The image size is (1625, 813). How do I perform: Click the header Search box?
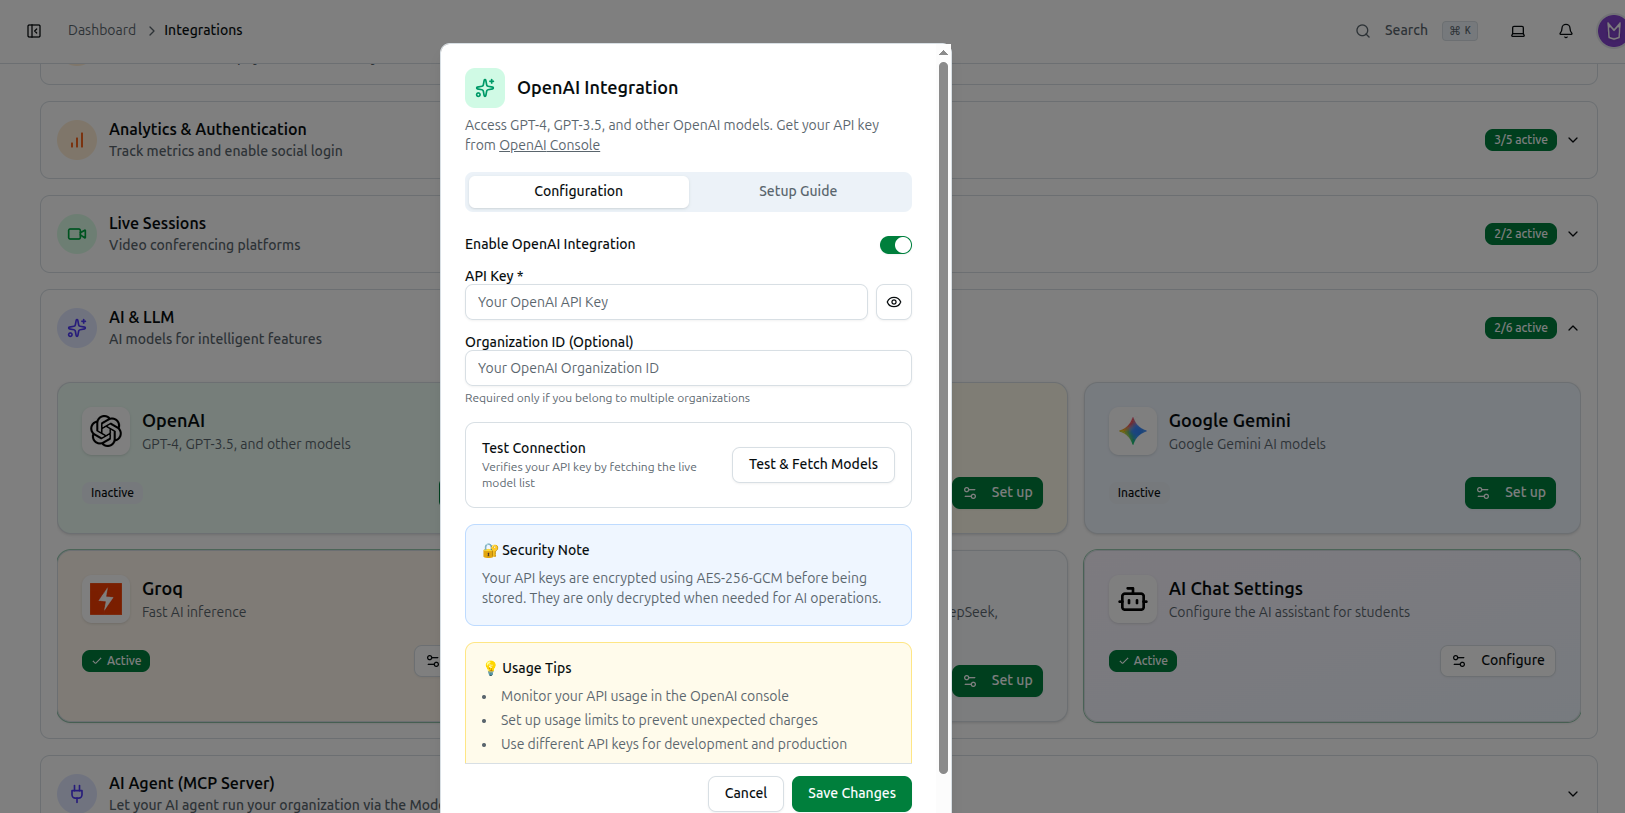[x=1416, y=31]
